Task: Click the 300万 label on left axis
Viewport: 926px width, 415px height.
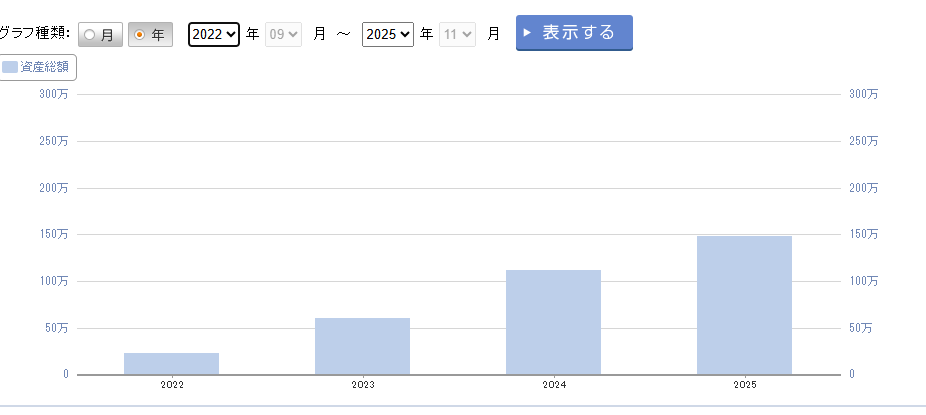Action: [x=54, y=94]
